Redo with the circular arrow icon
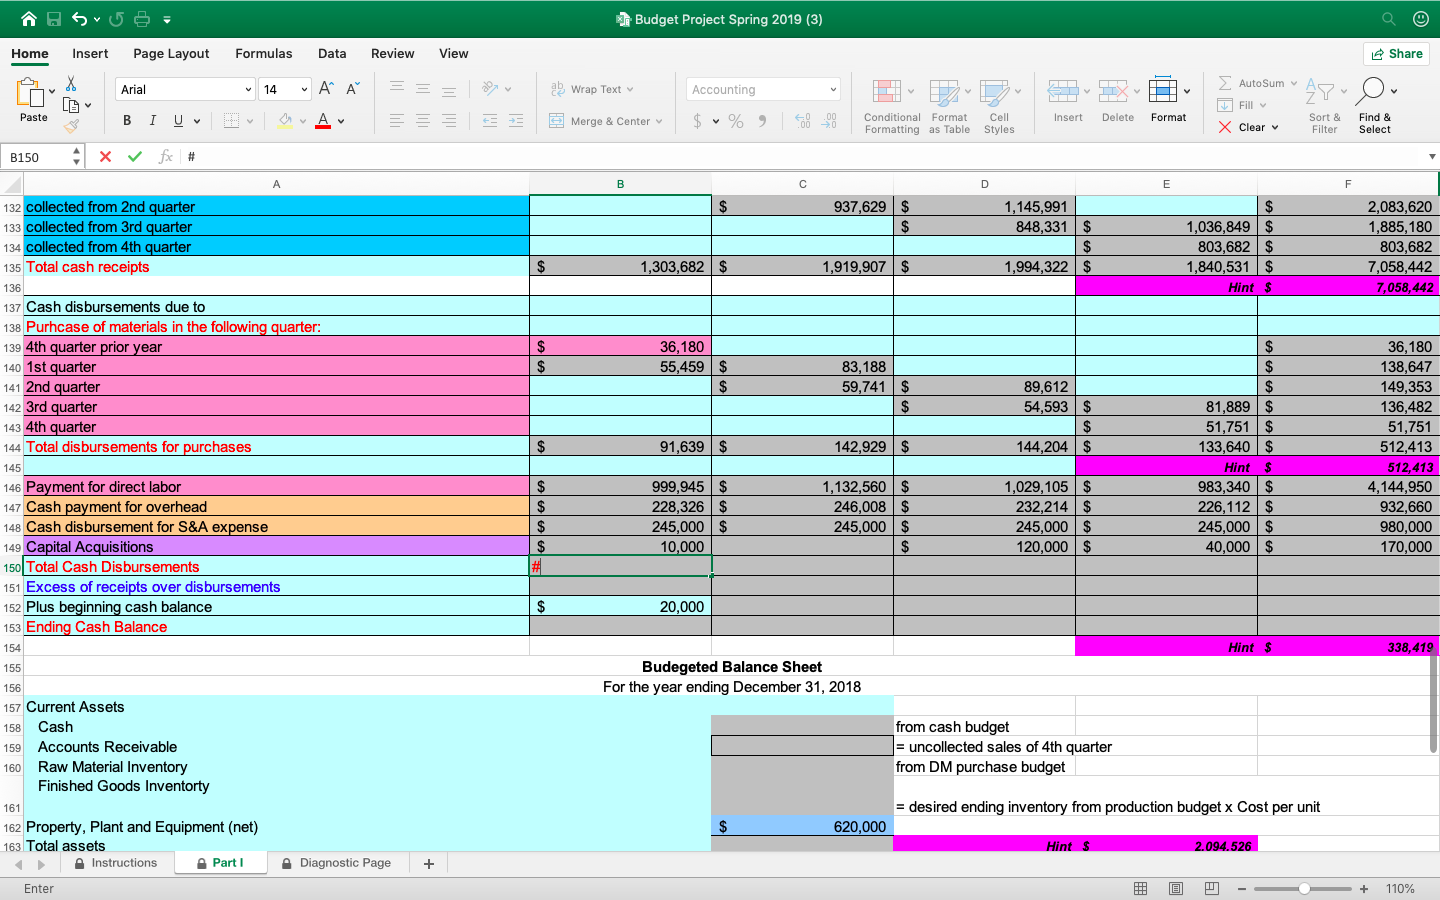 click(x=116, y=19)
